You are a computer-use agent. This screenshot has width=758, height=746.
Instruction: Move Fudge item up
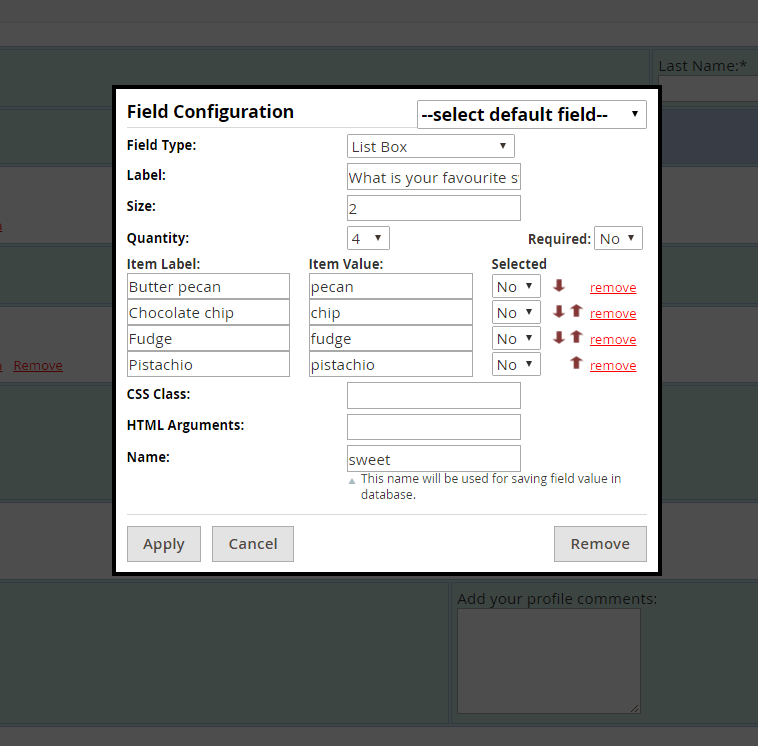pos(576,337)
